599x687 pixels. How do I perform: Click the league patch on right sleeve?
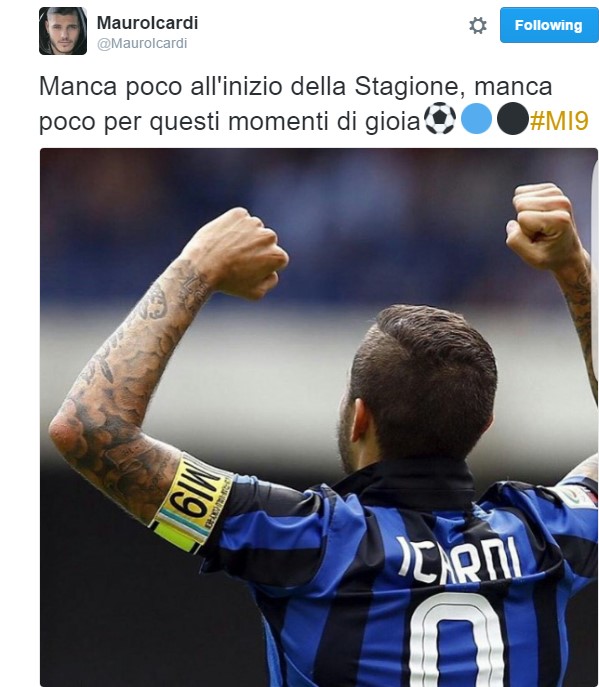pyautogui.click(x=578, y=496)
